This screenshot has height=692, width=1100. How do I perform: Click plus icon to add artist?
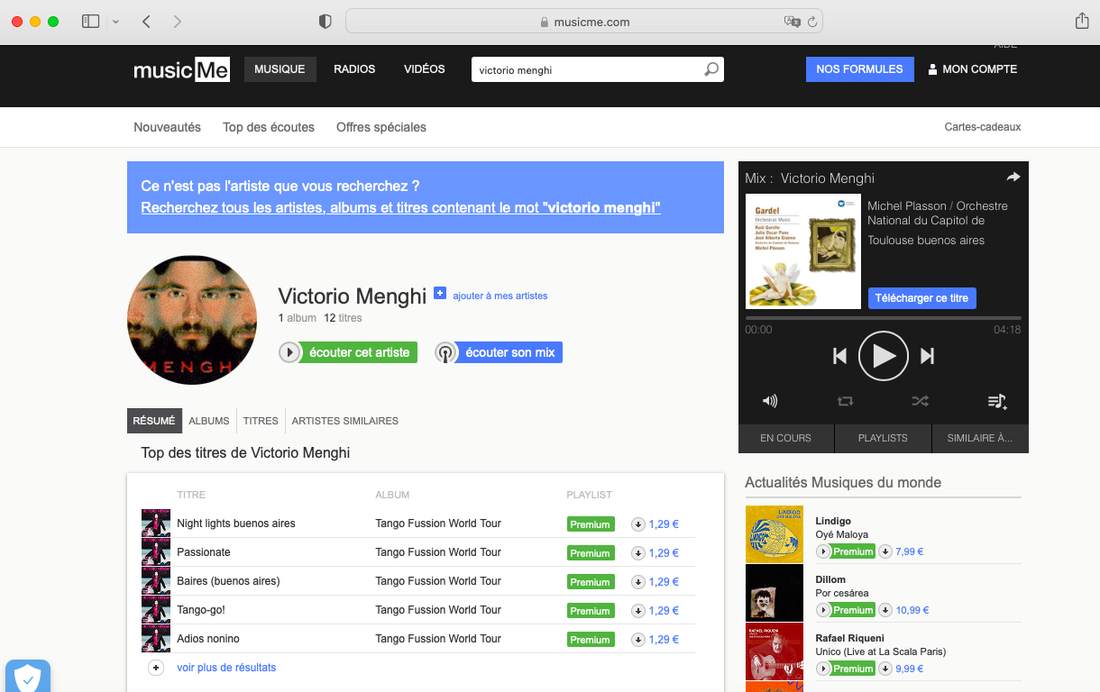pos(440,293)
